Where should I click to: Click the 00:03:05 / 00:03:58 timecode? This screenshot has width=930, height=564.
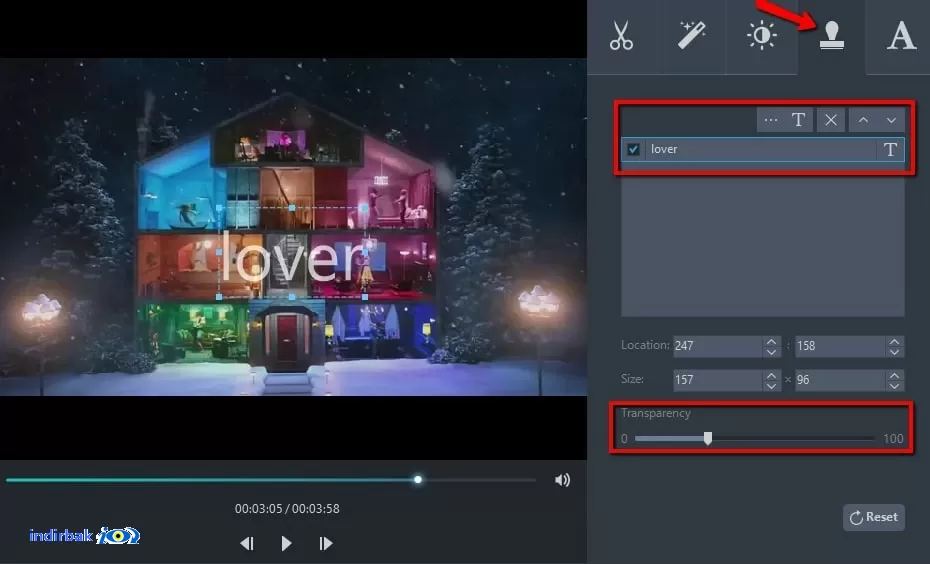pyautogui.click(x=287, y=509)
